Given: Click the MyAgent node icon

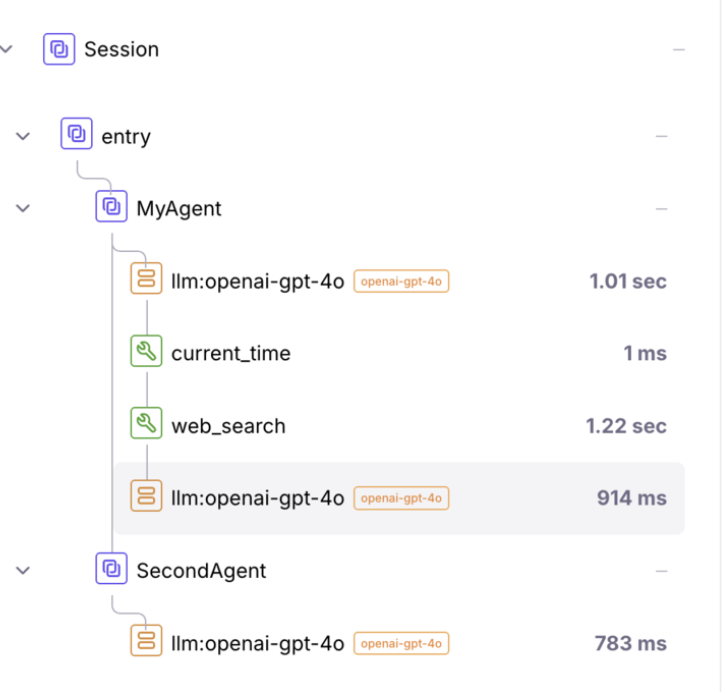Looking at the screenshot, I should point(111,208).
